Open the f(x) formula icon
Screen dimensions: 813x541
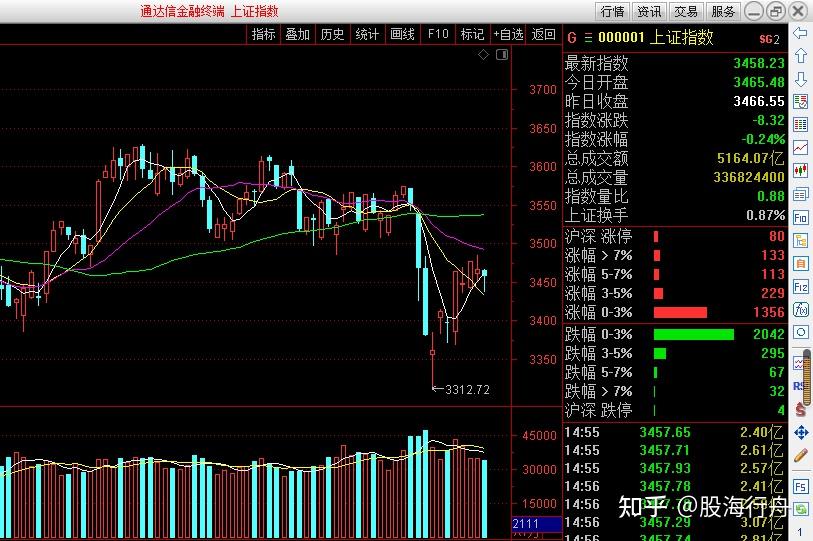tap(801, 310)
